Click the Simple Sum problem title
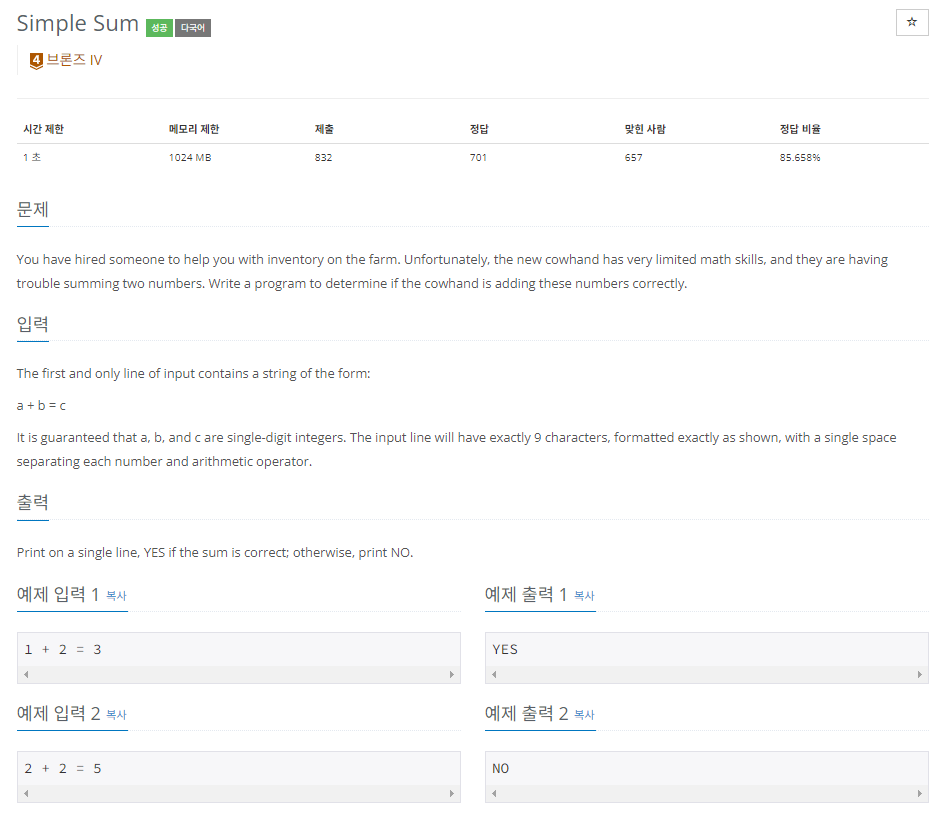This screenshot has width=946, height=821. tap(77, 22)
